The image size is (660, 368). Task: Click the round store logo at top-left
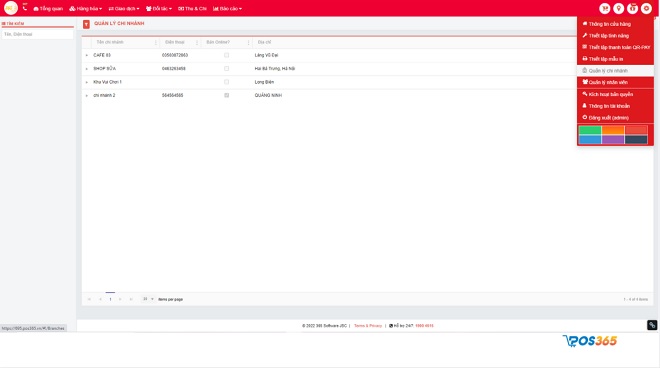11,8
